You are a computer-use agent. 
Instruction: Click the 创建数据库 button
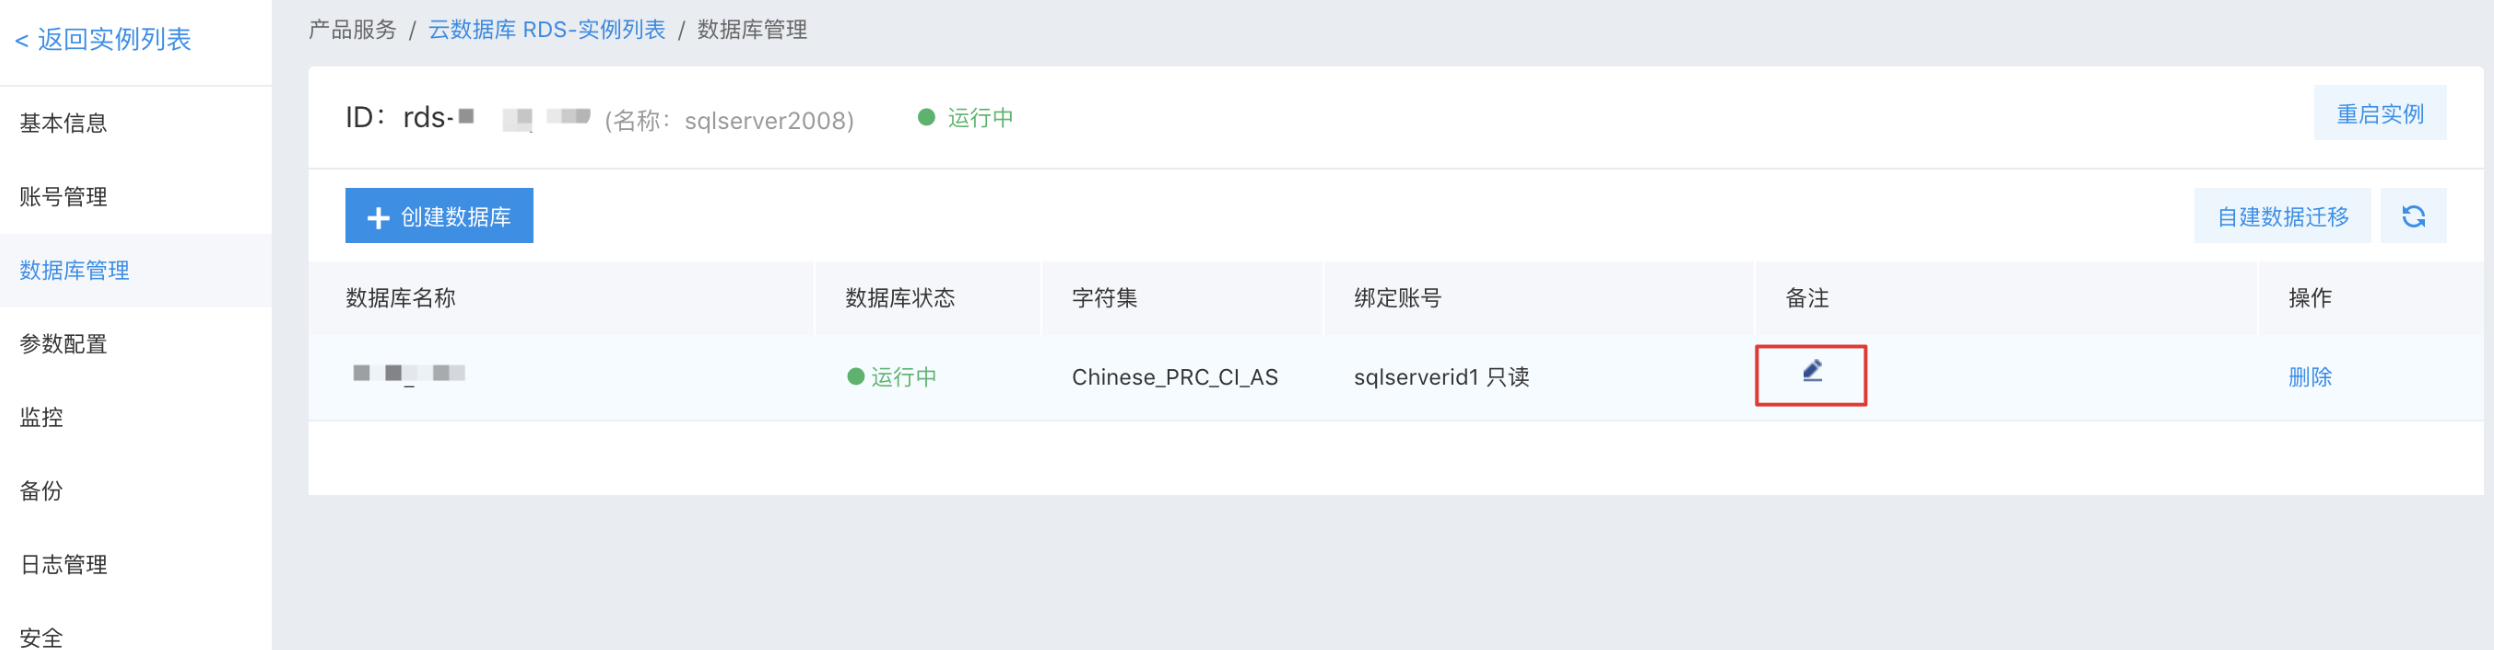point(439,216)
